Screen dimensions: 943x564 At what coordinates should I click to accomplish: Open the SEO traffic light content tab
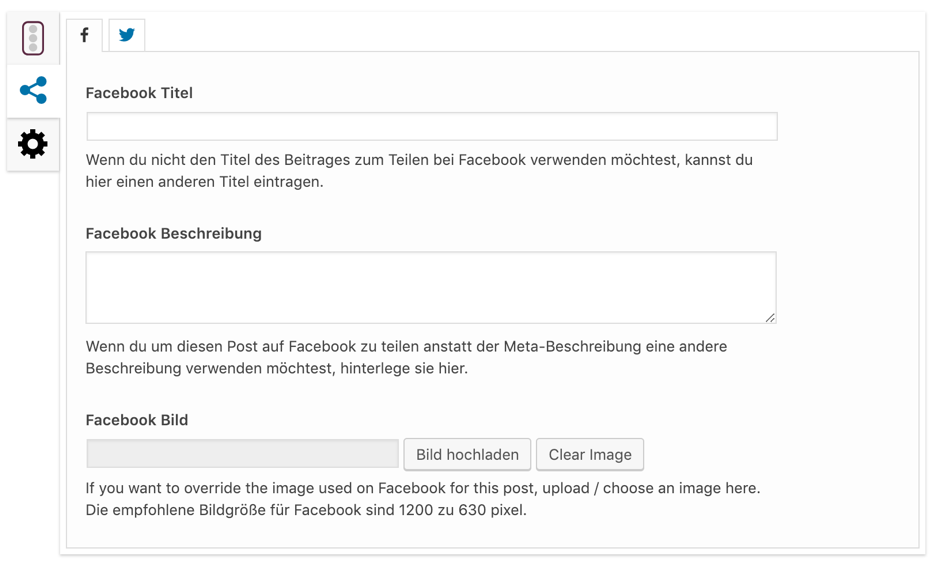tap(33, 38)
